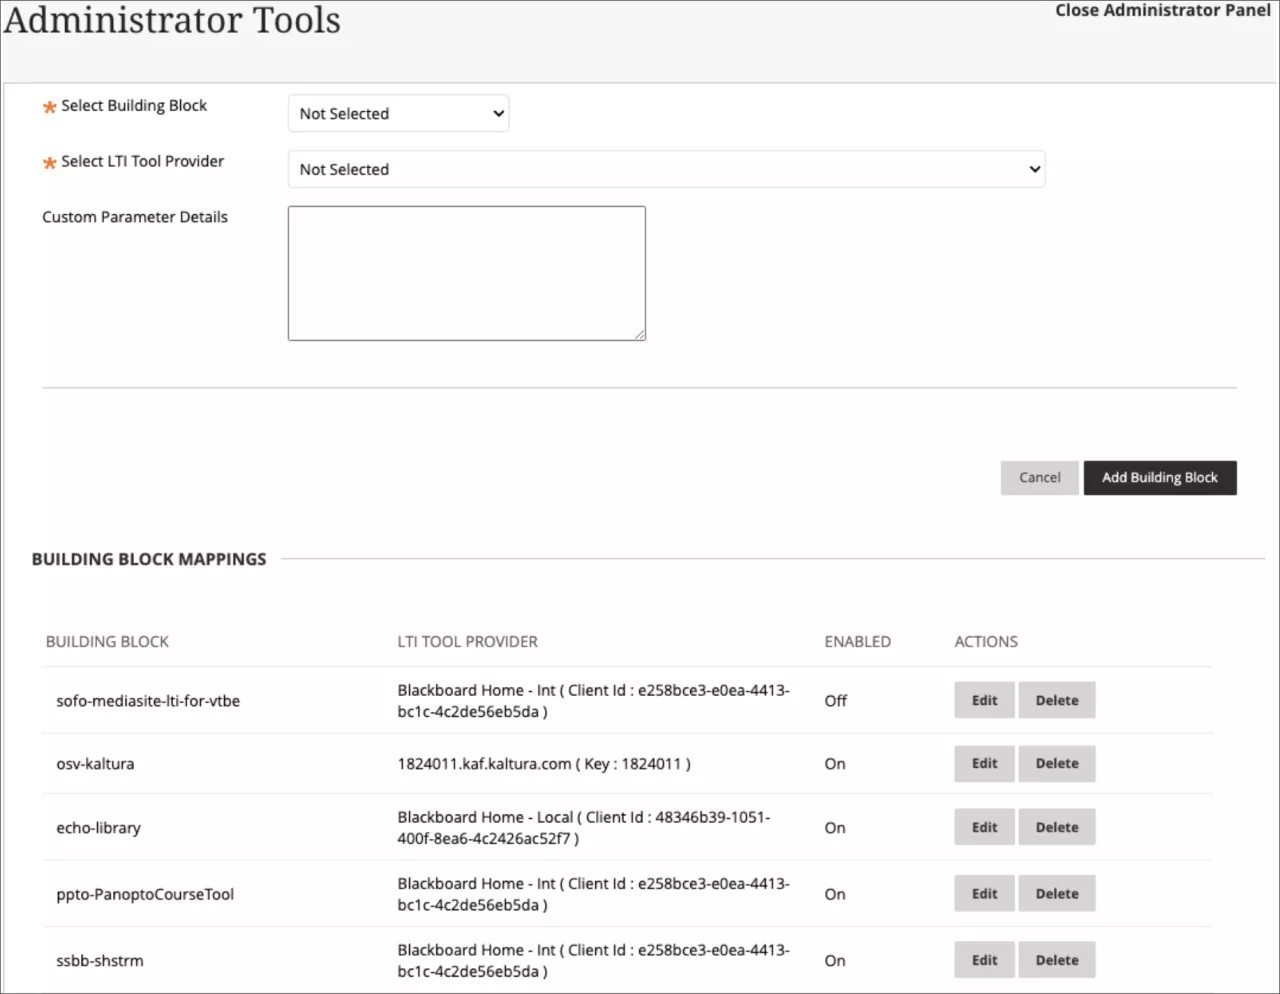
Task: Delete the sofo-mediasite-lti-for-vtbe mapping
Action: tap(1056, 700)
